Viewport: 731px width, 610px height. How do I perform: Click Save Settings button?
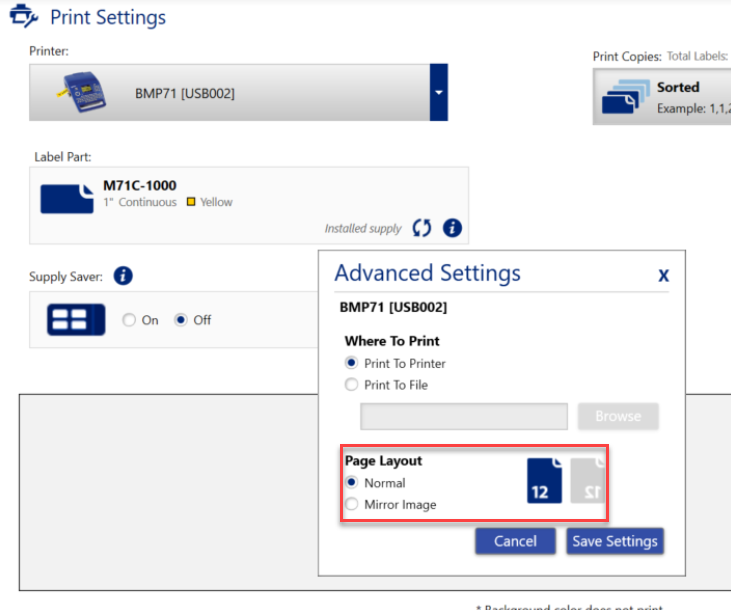(x=614, y=541)
